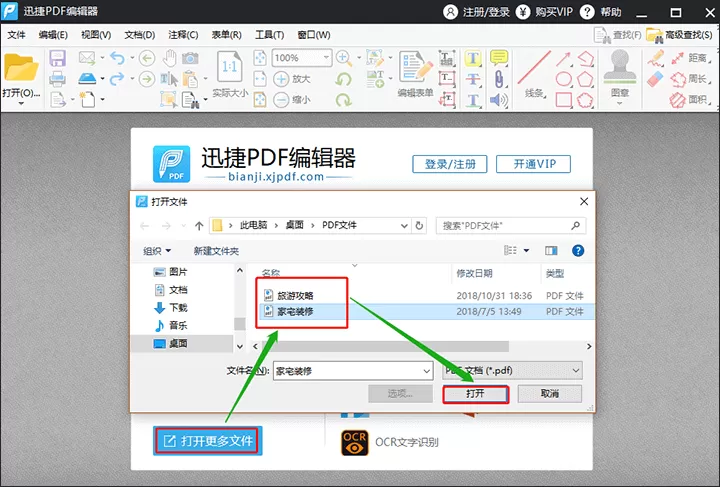The height and width of the screenshot is (487, 720).
Task: Open the 文件 menu
Action: [17, 35]
